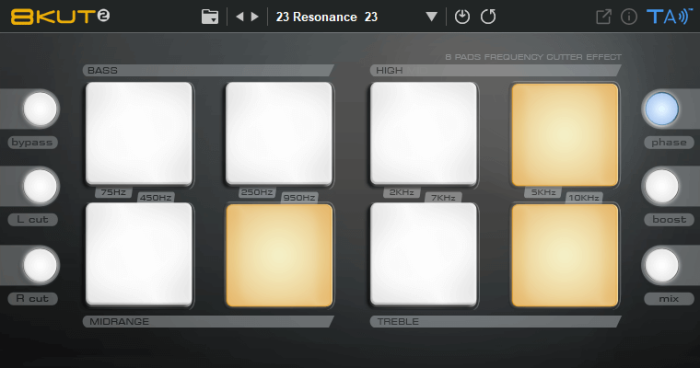The image size is (700, 368).
Task: Toggle the L cut round button
Action: click(x=40, y=186)
